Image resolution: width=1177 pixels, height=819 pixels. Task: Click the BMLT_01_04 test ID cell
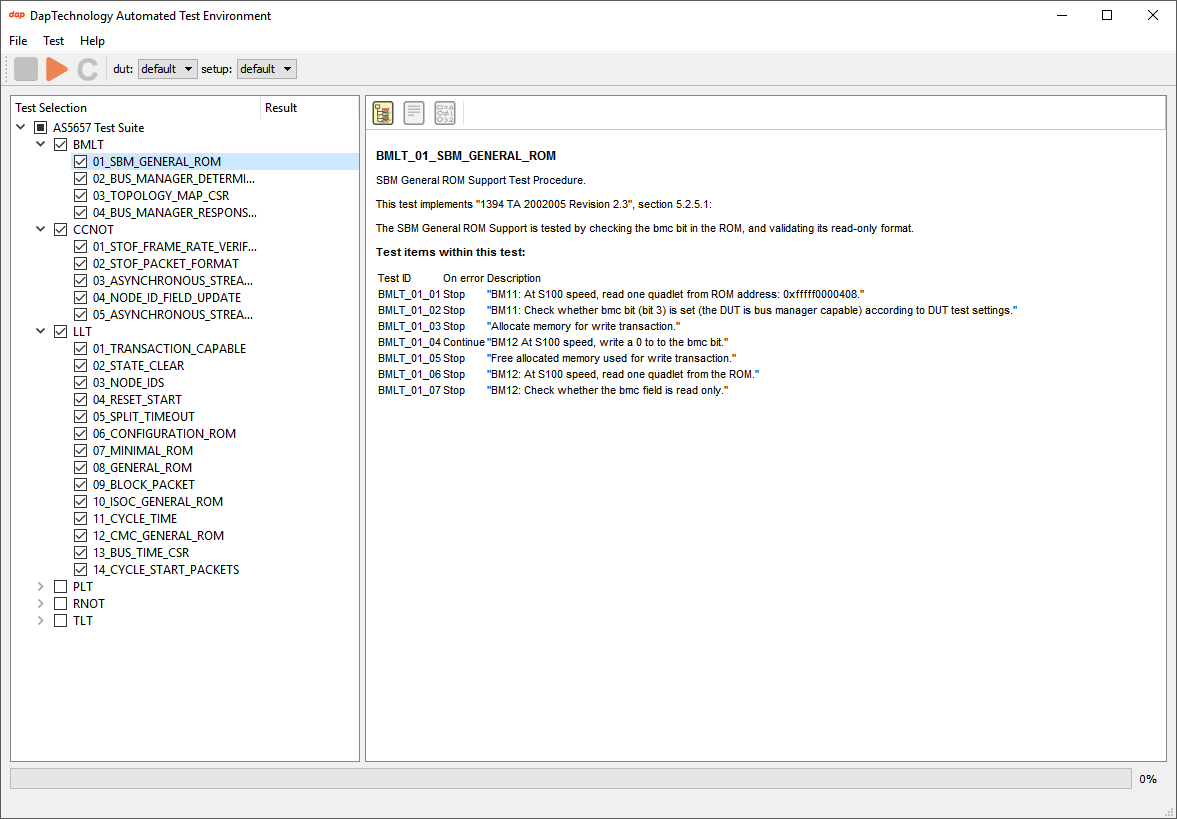point(409,342)
